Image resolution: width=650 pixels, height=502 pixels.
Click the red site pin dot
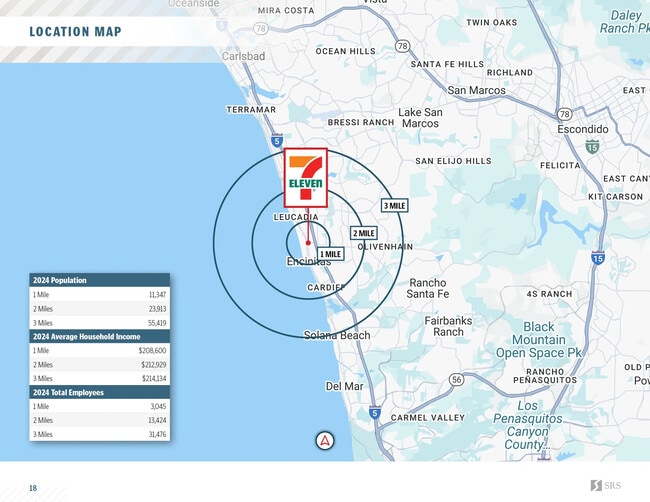tap(308, 242)
